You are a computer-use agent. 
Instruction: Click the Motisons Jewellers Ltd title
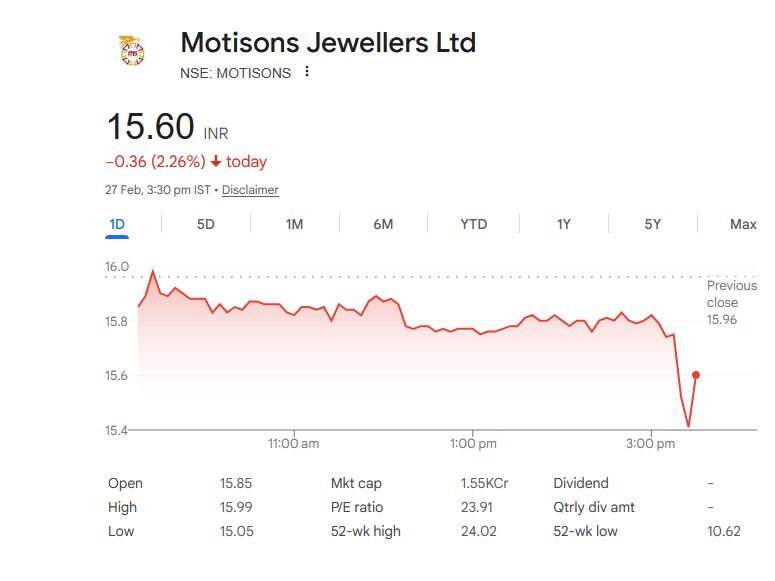pyautogui.click(x=328, y=43)
